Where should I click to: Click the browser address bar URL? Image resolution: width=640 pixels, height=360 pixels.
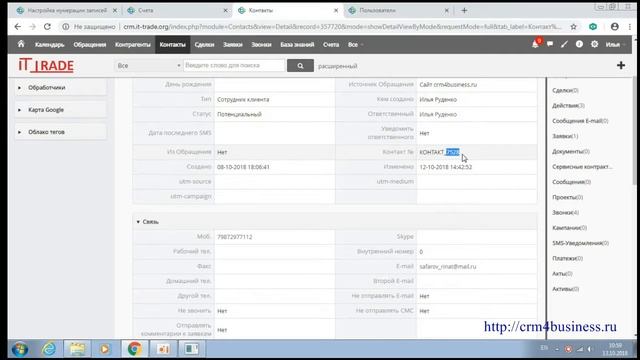point(342,27)
